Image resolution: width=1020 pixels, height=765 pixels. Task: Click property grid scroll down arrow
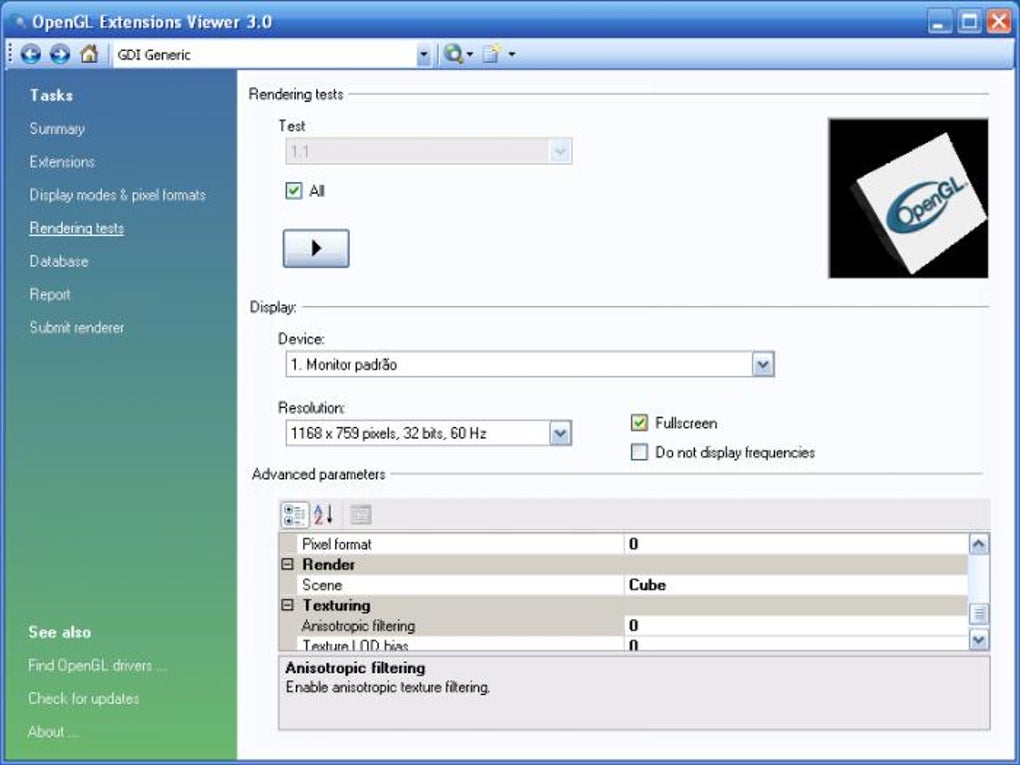[x=979, y=640]
